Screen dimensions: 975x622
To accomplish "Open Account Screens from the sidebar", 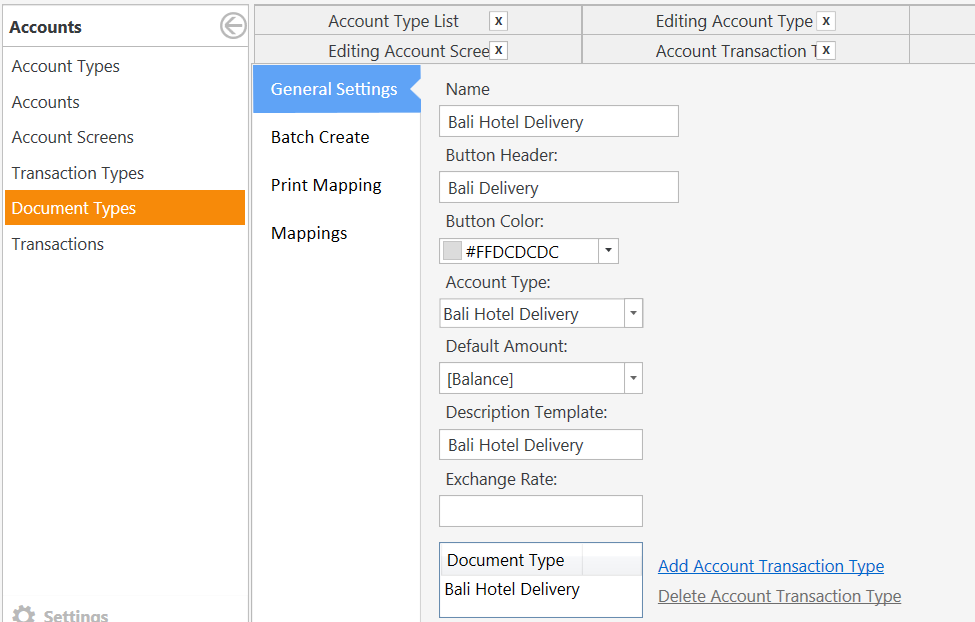I will click(x=73, y=137).
